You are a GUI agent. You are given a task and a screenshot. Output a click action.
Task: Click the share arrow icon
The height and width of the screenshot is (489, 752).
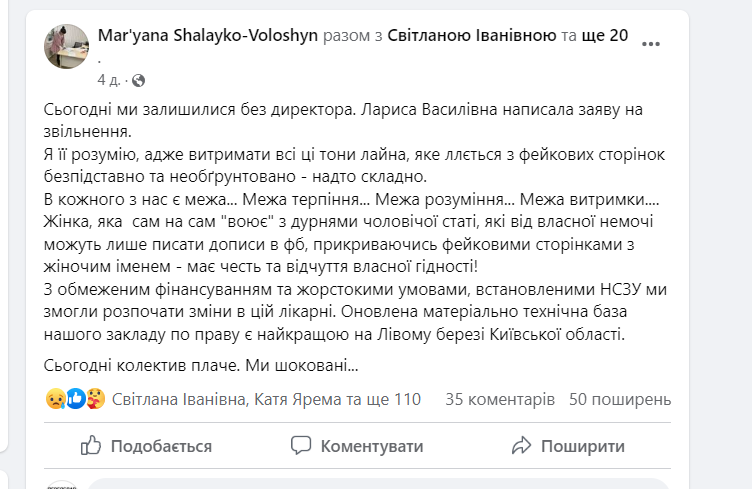click(521, 445)
